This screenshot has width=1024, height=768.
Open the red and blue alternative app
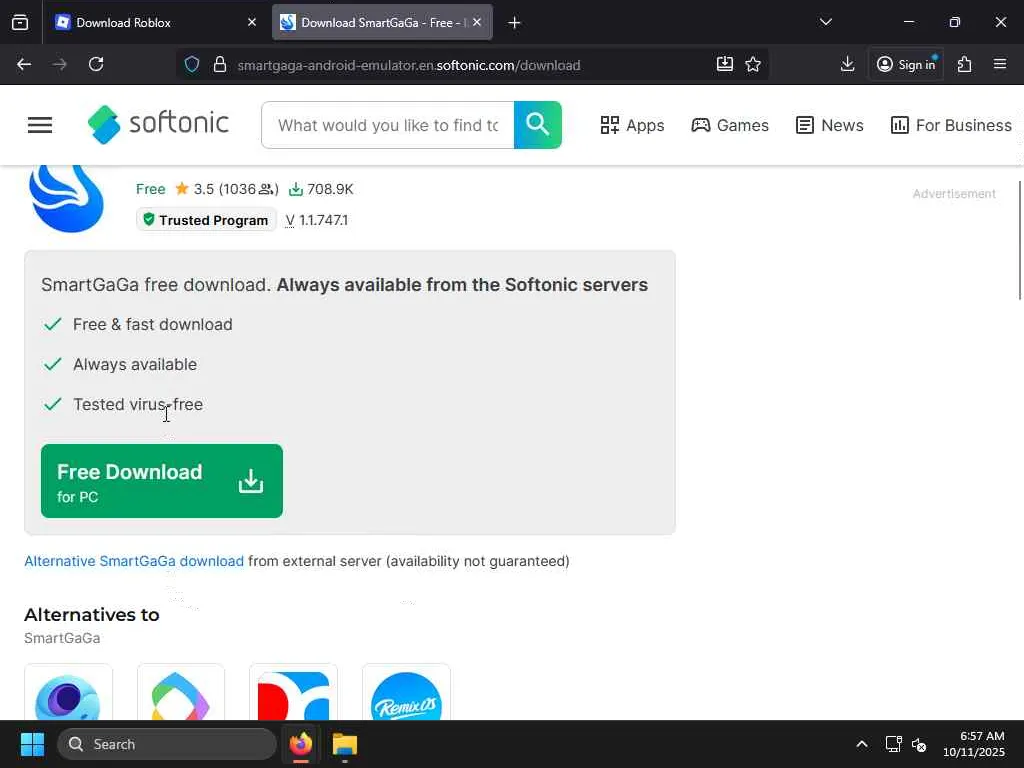coord(293,692)
